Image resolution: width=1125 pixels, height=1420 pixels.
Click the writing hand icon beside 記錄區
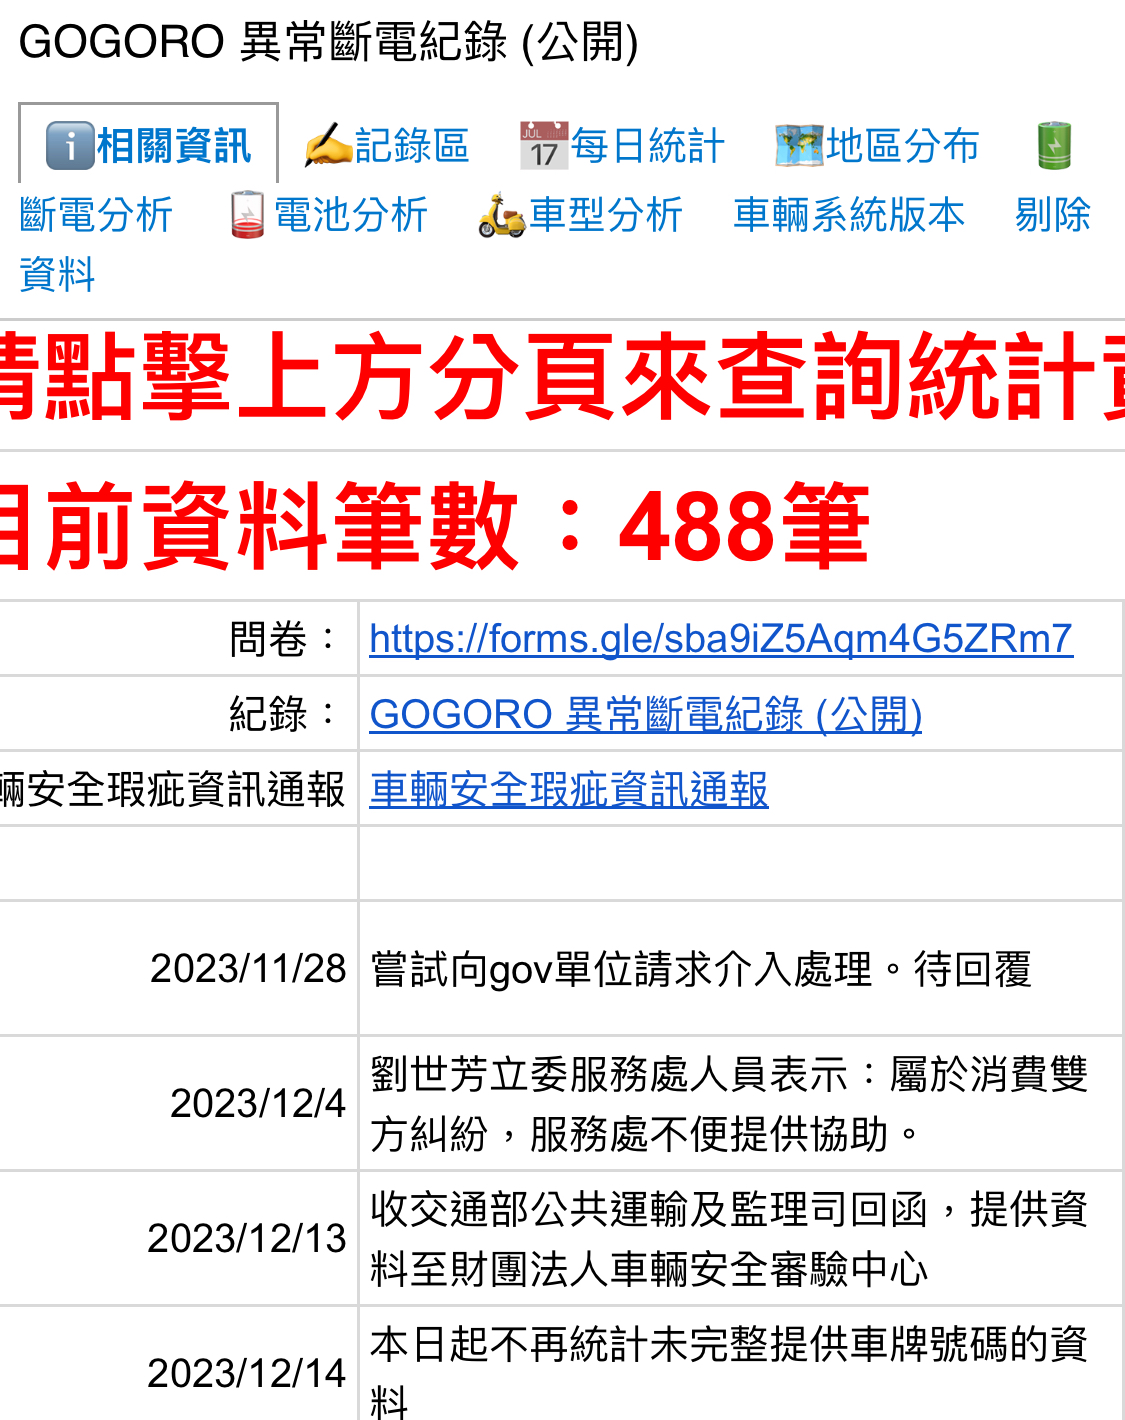click(329, 146)
